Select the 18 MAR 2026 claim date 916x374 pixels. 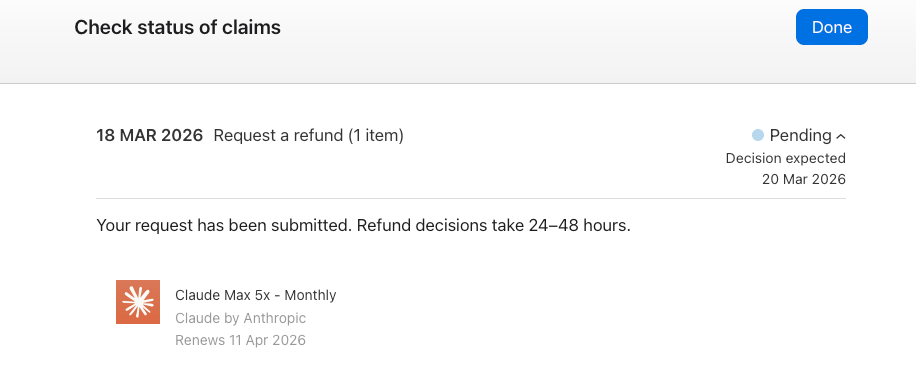pyautogui.click(x=150, y=136)
